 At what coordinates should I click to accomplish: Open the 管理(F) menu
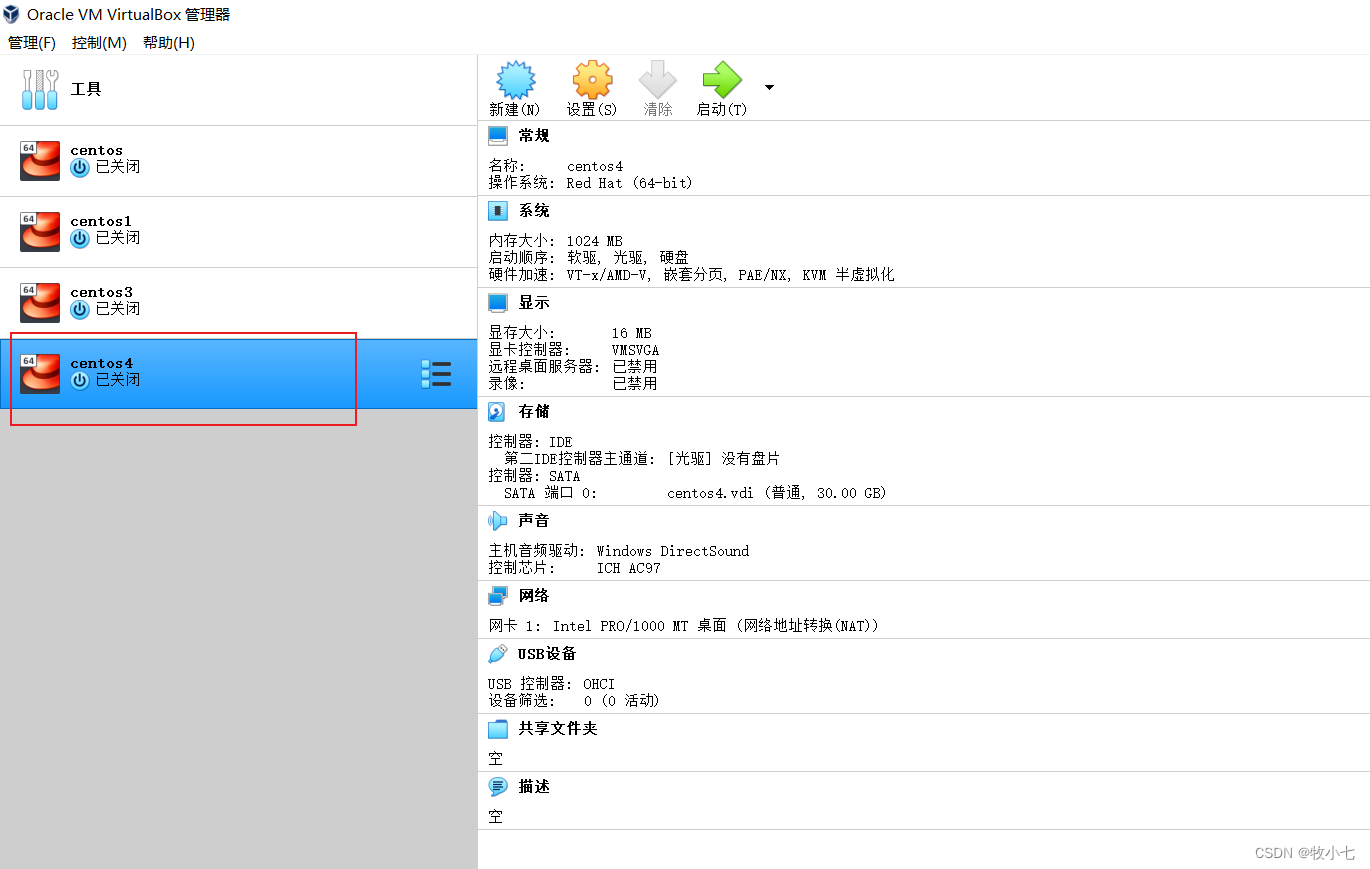coord(32,42)
